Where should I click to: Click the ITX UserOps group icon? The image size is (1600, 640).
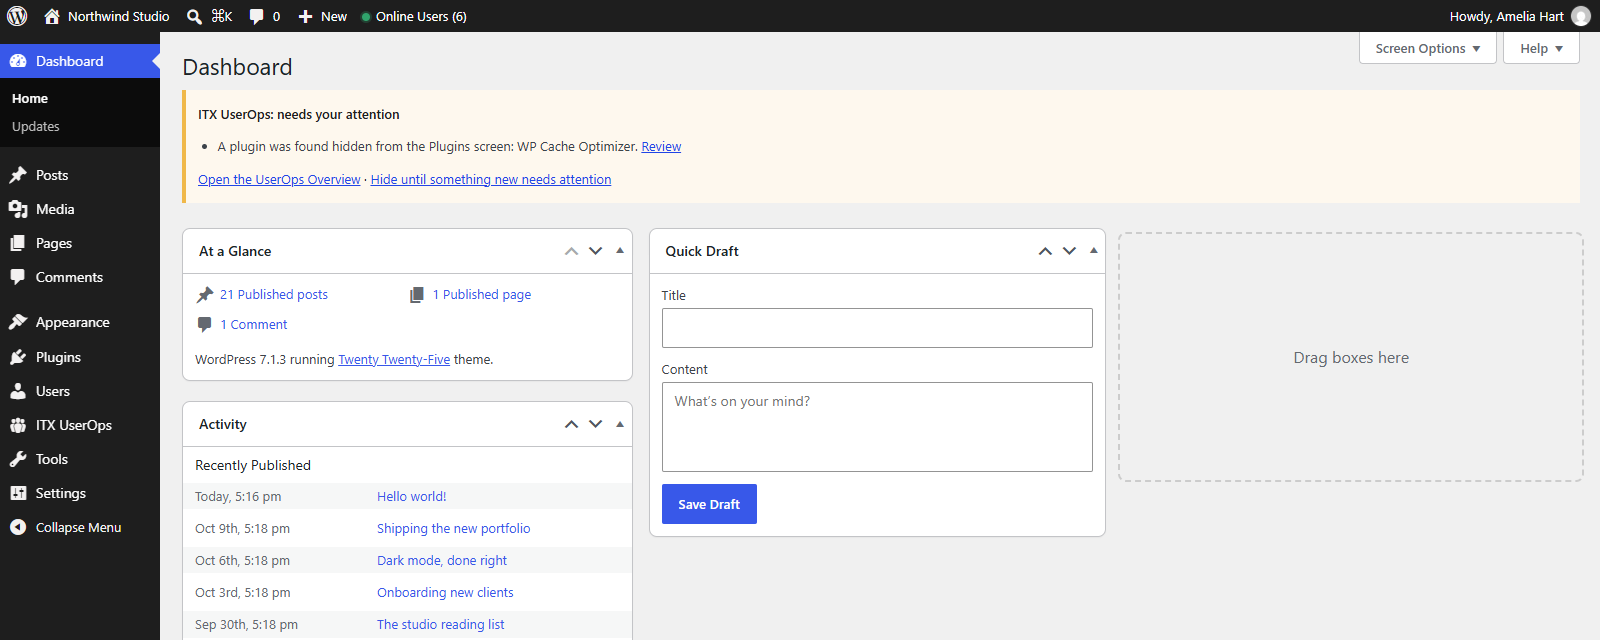click(x=18, y=425)
